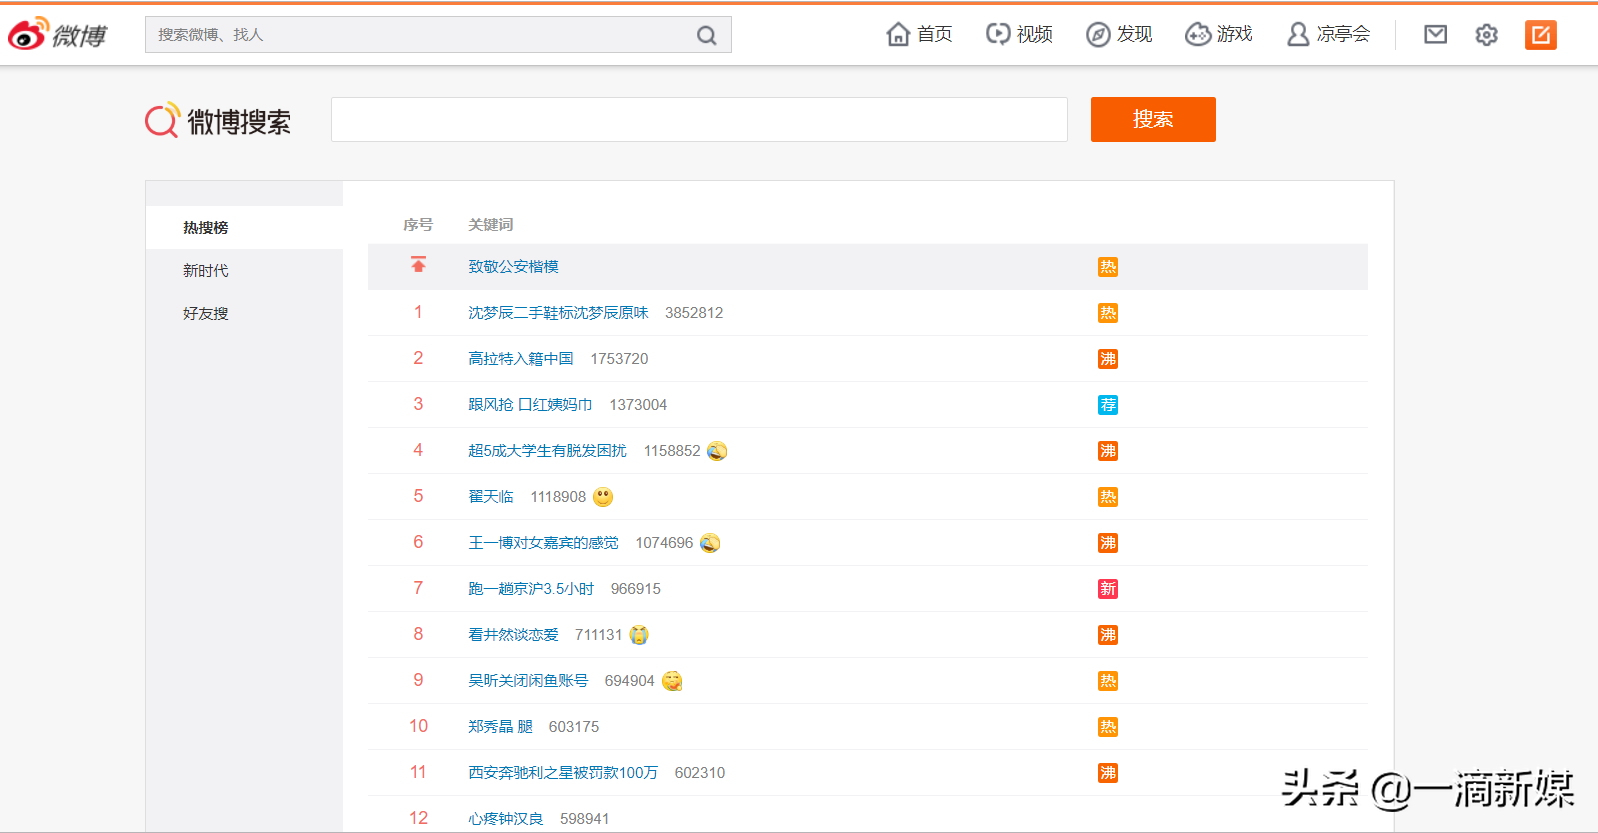Click the count 1373004
1598x833 pixels.
(638, 405)
